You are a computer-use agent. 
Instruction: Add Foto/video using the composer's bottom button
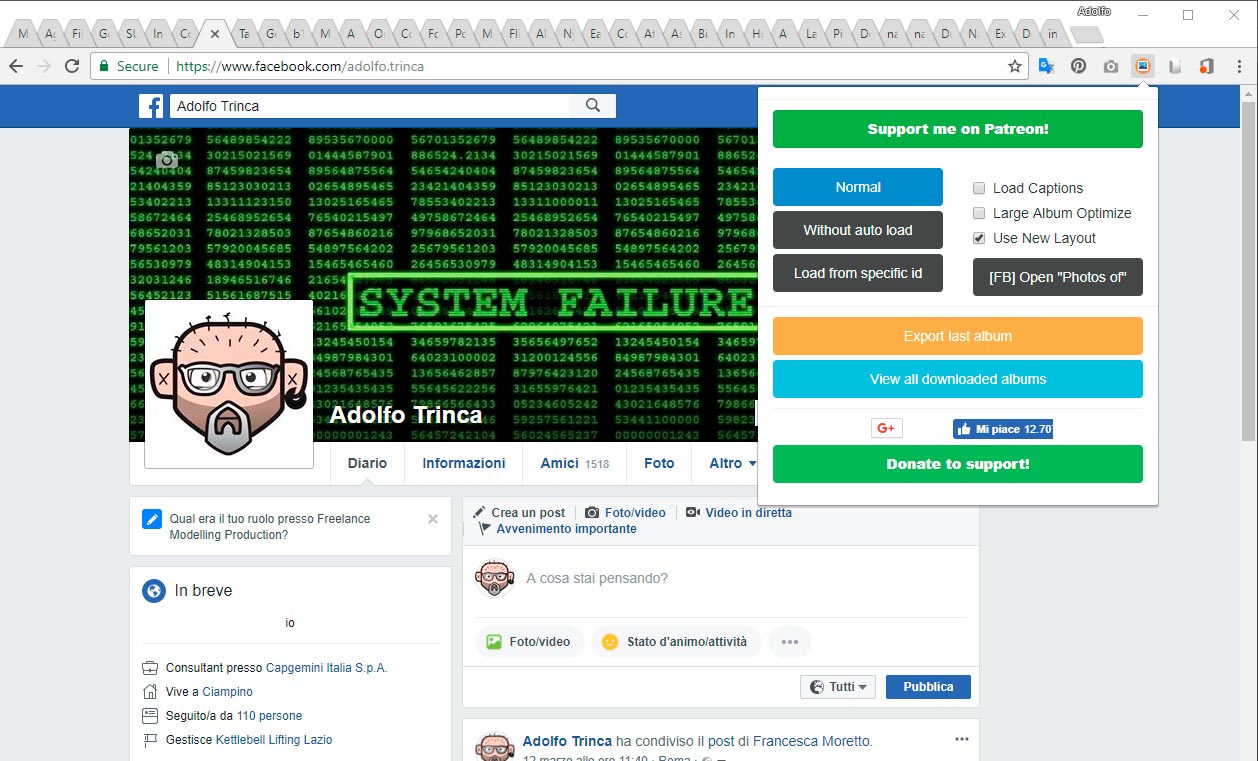(x=529, y=642)
